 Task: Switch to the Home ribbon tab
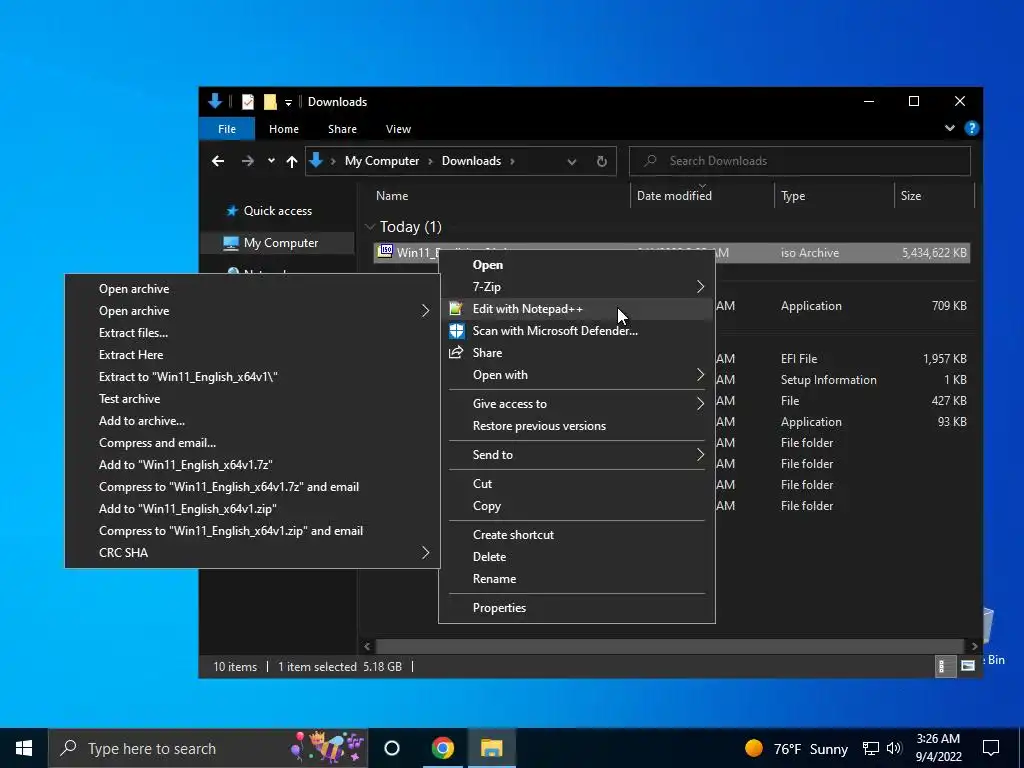[x=283, y=129]
